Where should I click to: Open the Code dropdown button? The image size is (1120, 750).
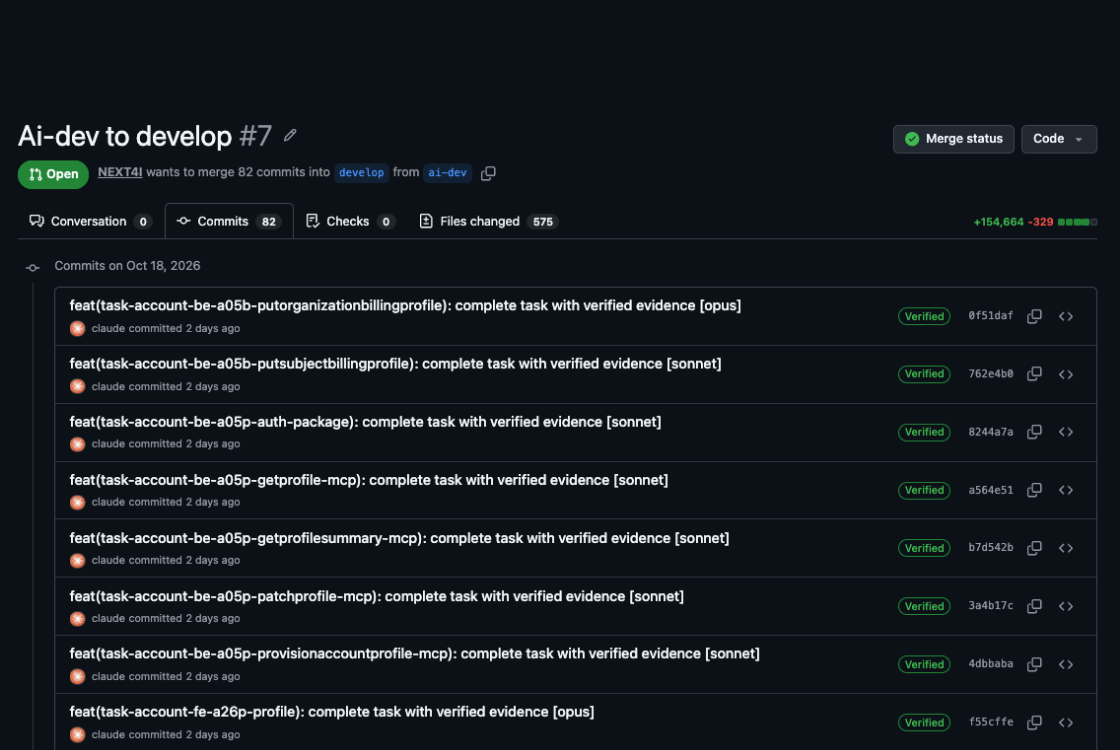(x=1059, y=139)
